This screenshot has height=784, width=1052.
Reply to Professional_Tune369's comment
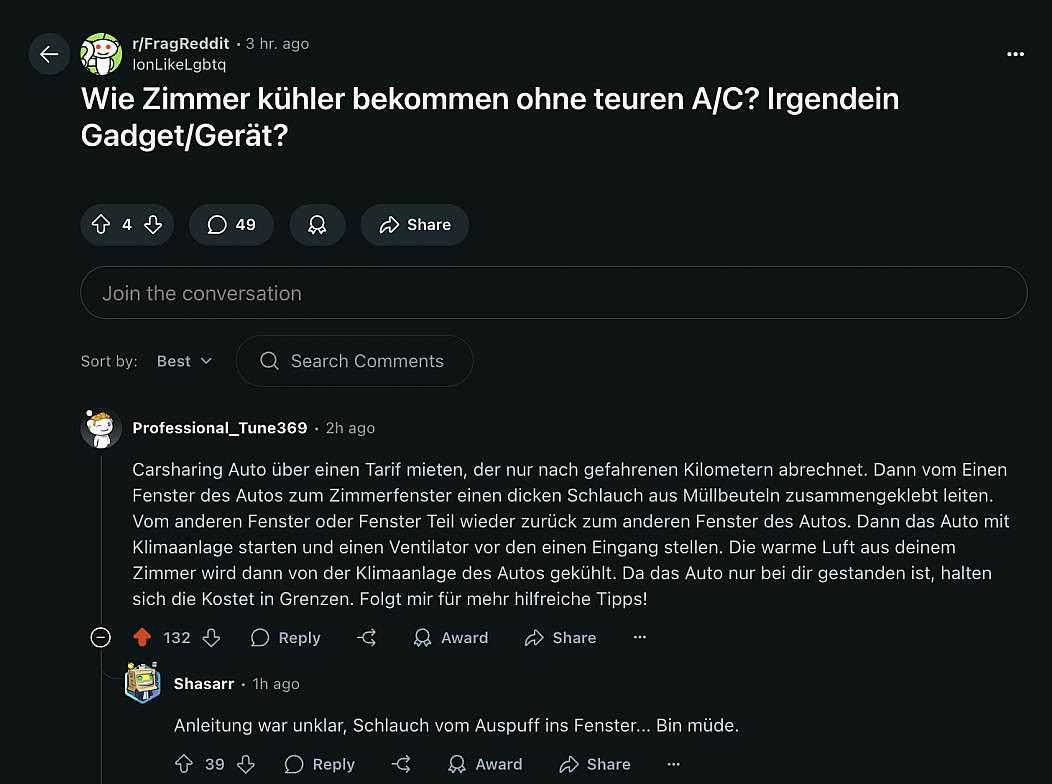pos(286,638)
